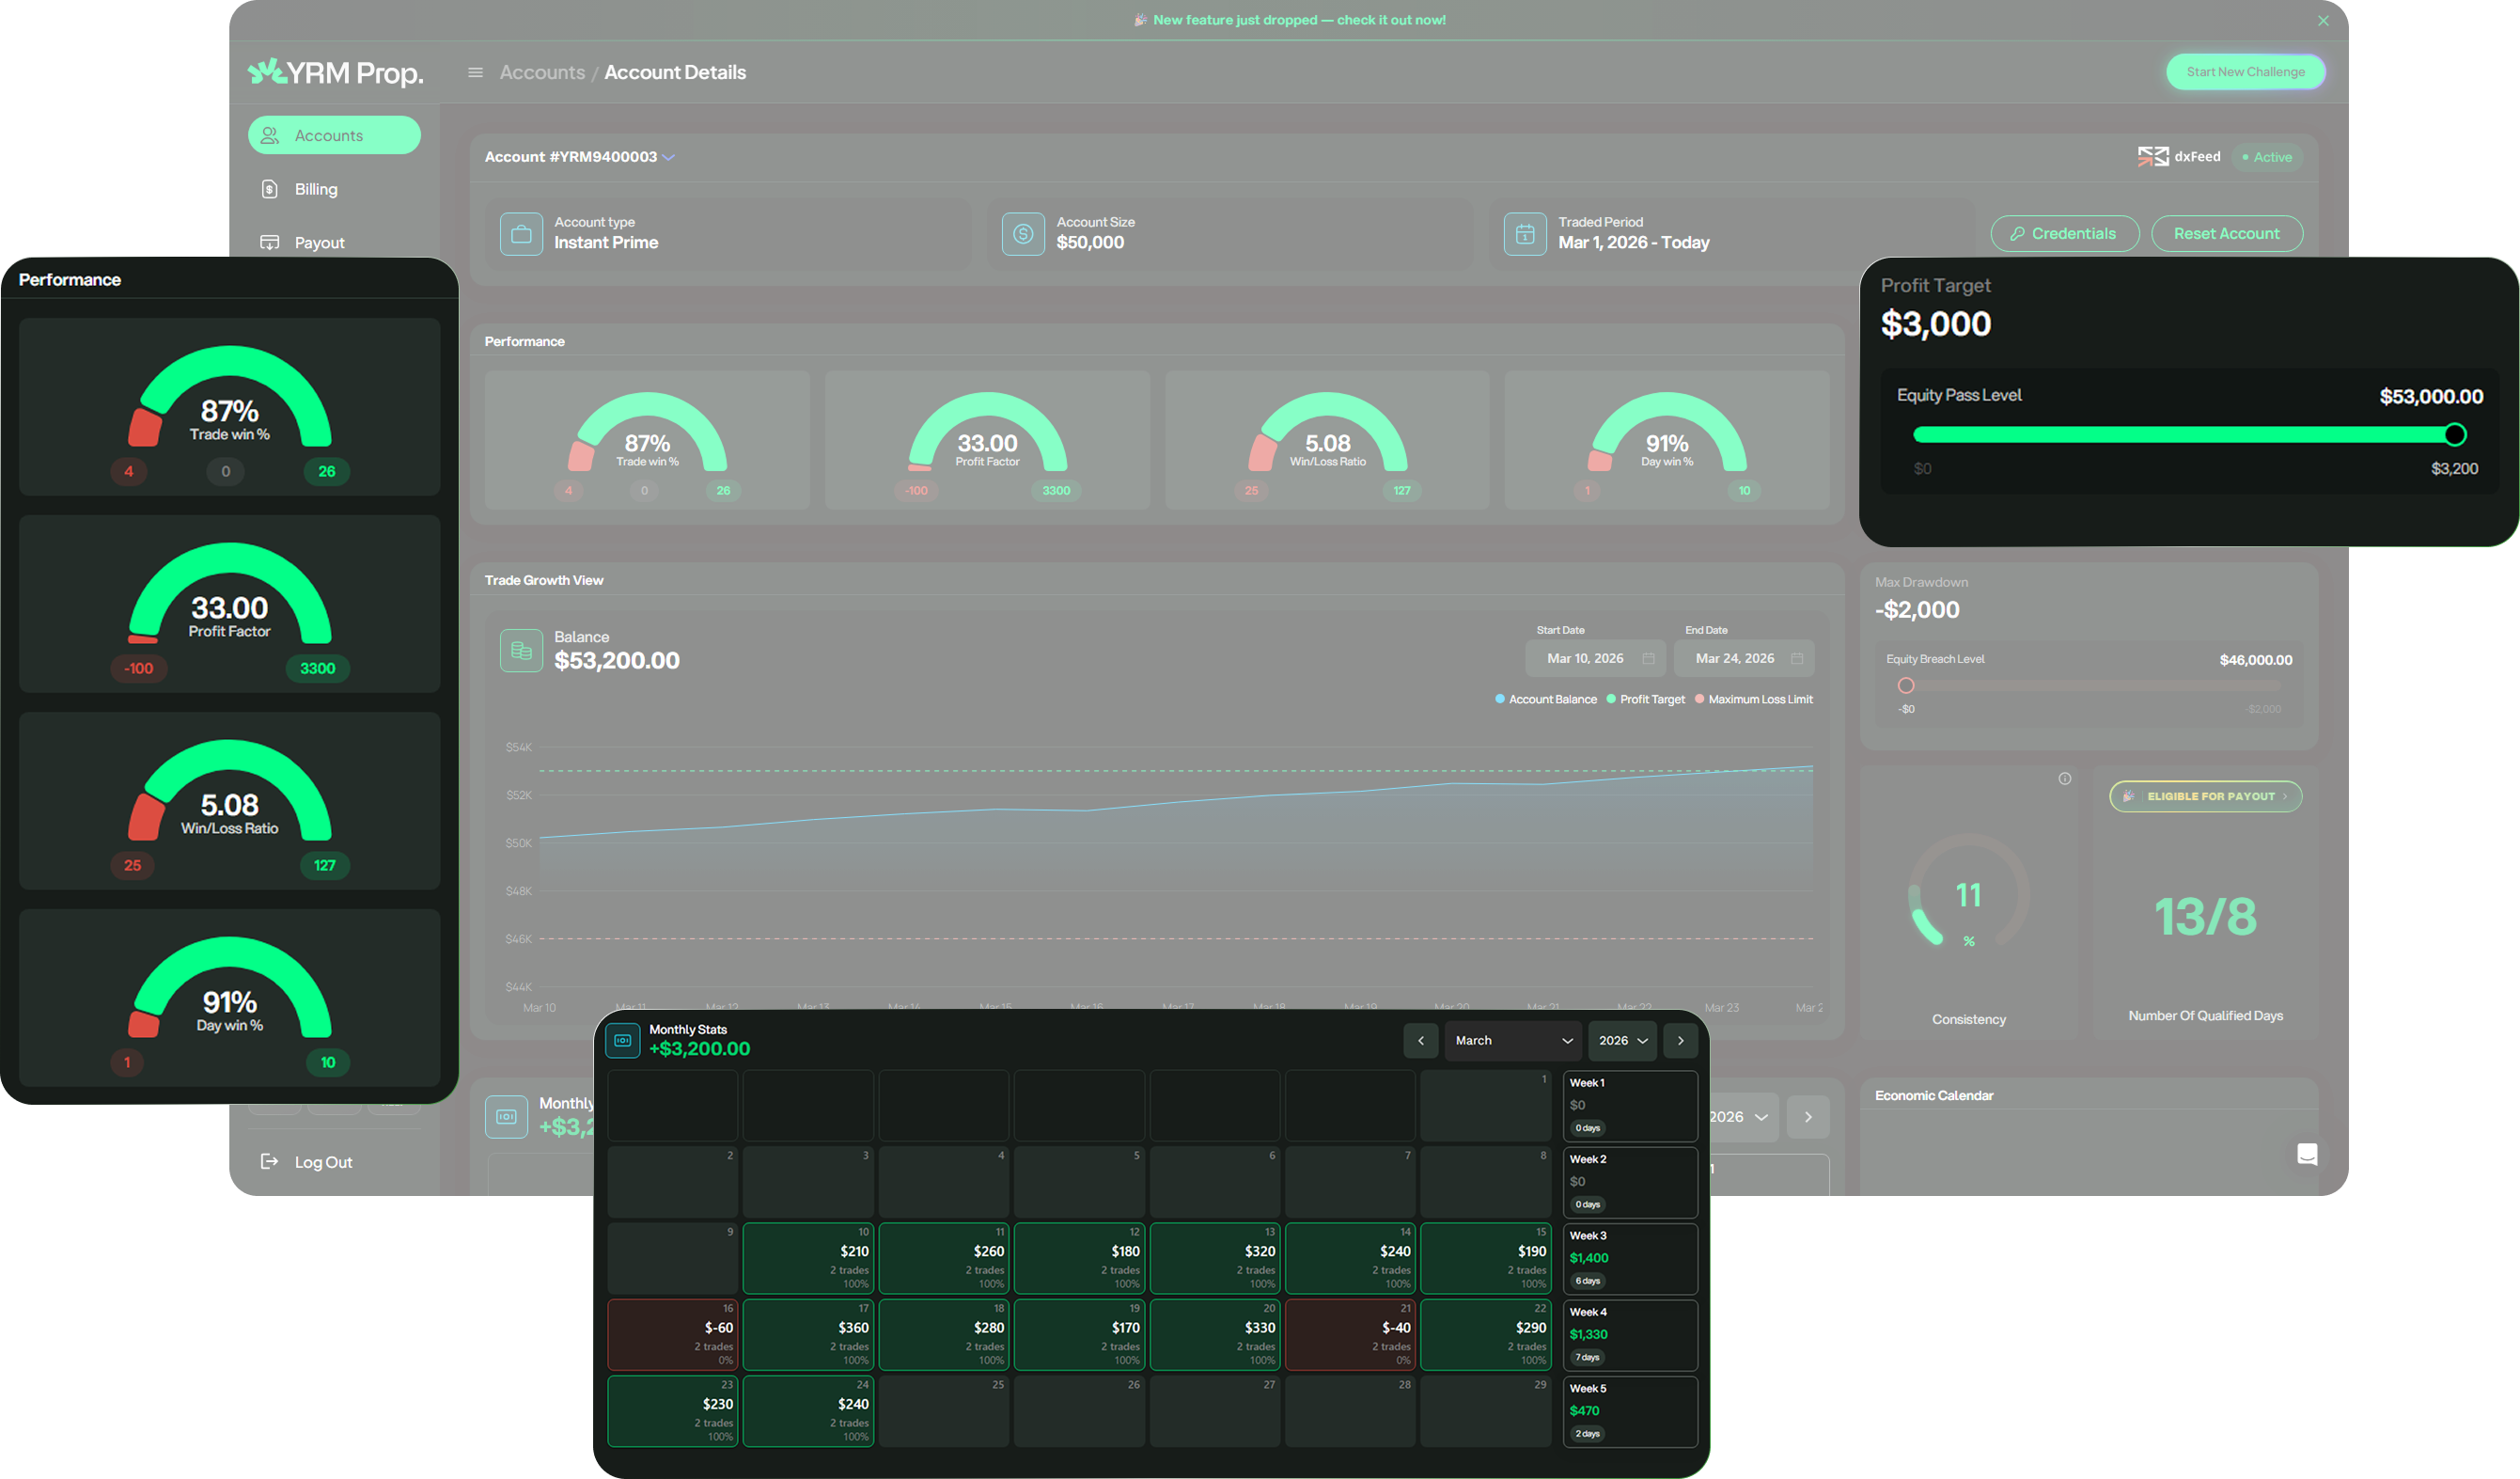Go to previous month in Monthly Stats
This screenshot has width=2520, height=1479.
point(1420,1040)
